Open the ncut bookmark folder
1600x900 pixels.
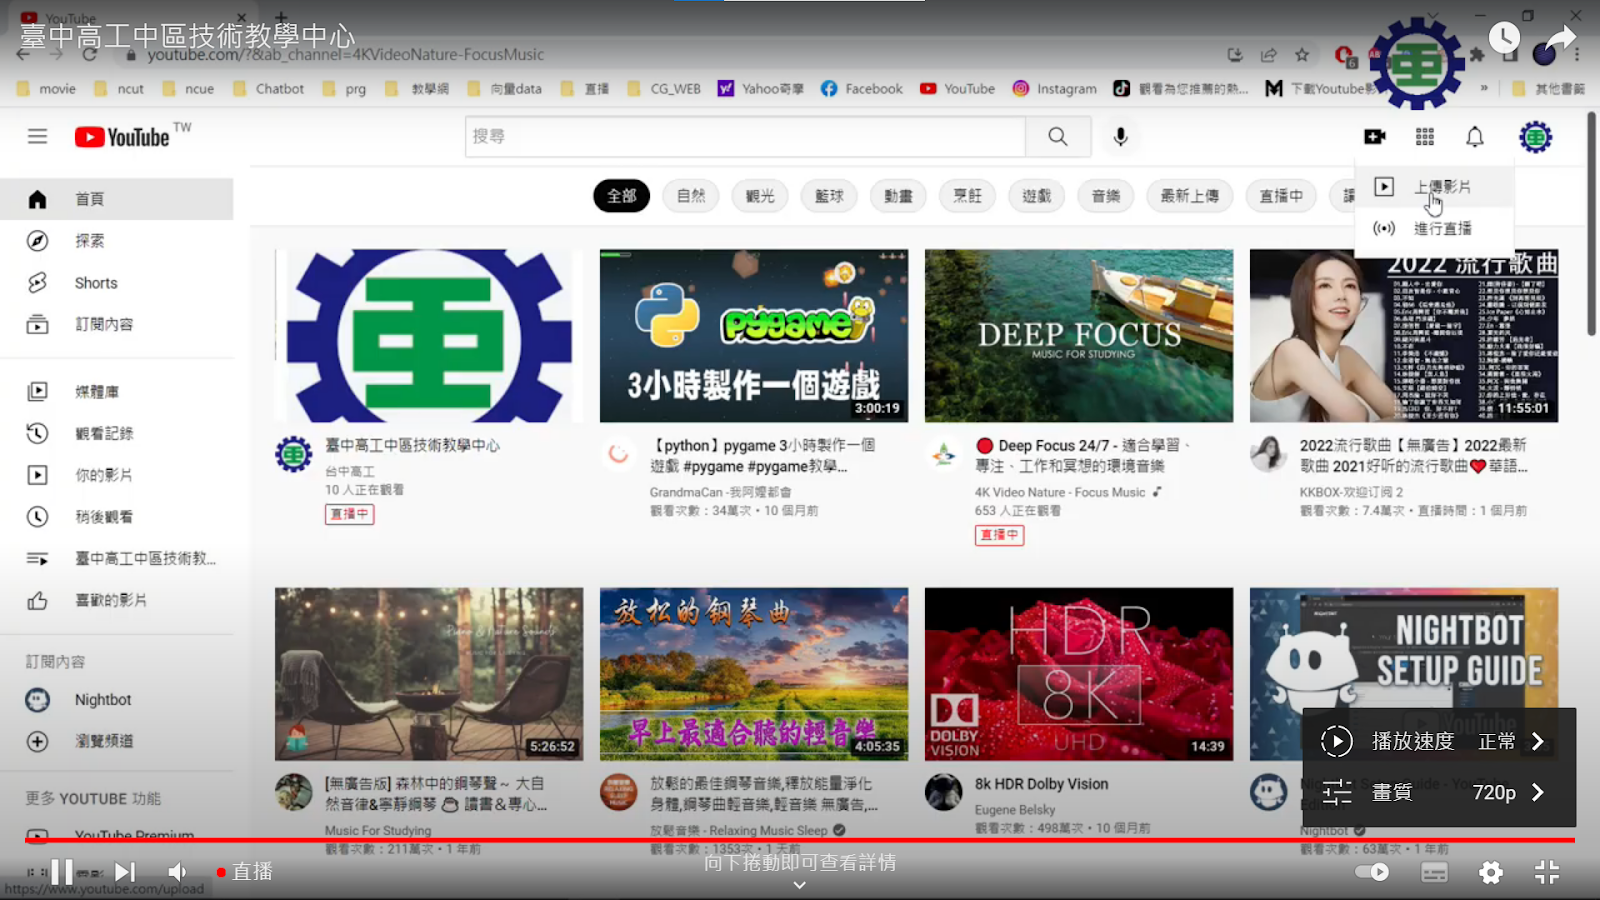coord(119,89)
